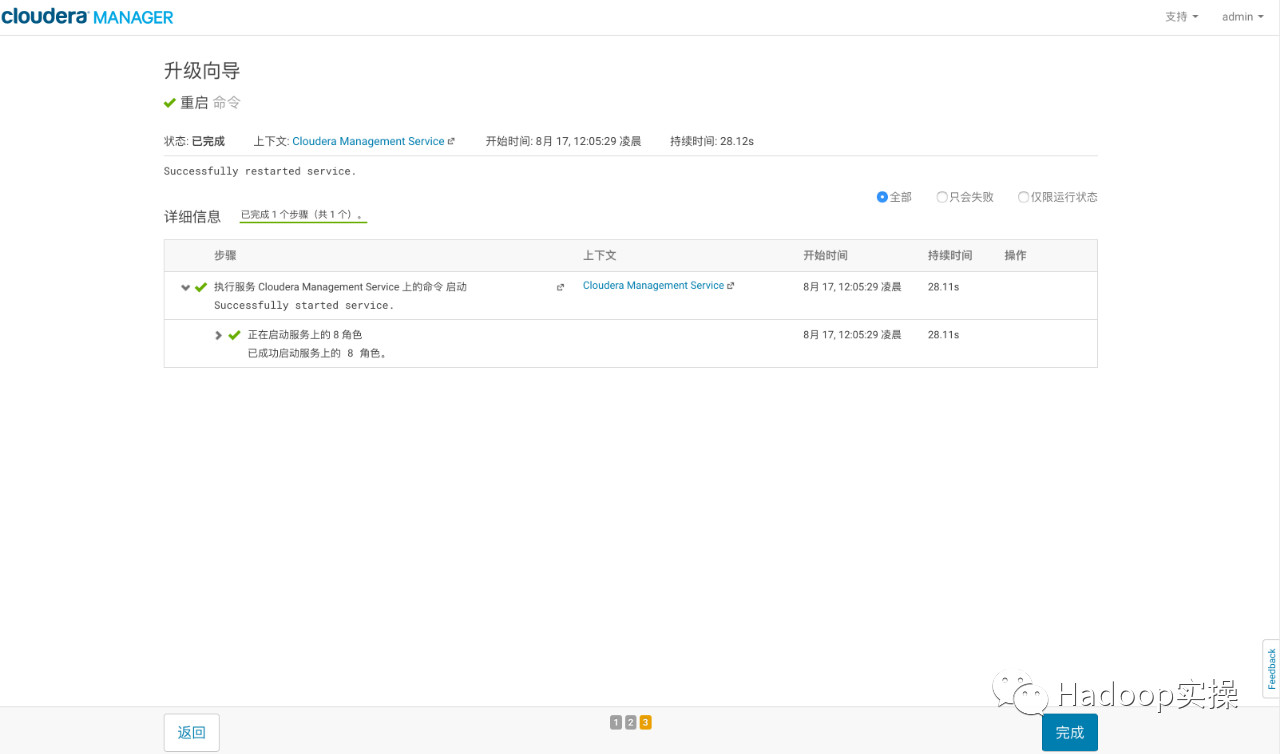Viewport: 1280px width, 754px height.
Task: Open the Feedback side tab
Action: [x=1271, y=669]
